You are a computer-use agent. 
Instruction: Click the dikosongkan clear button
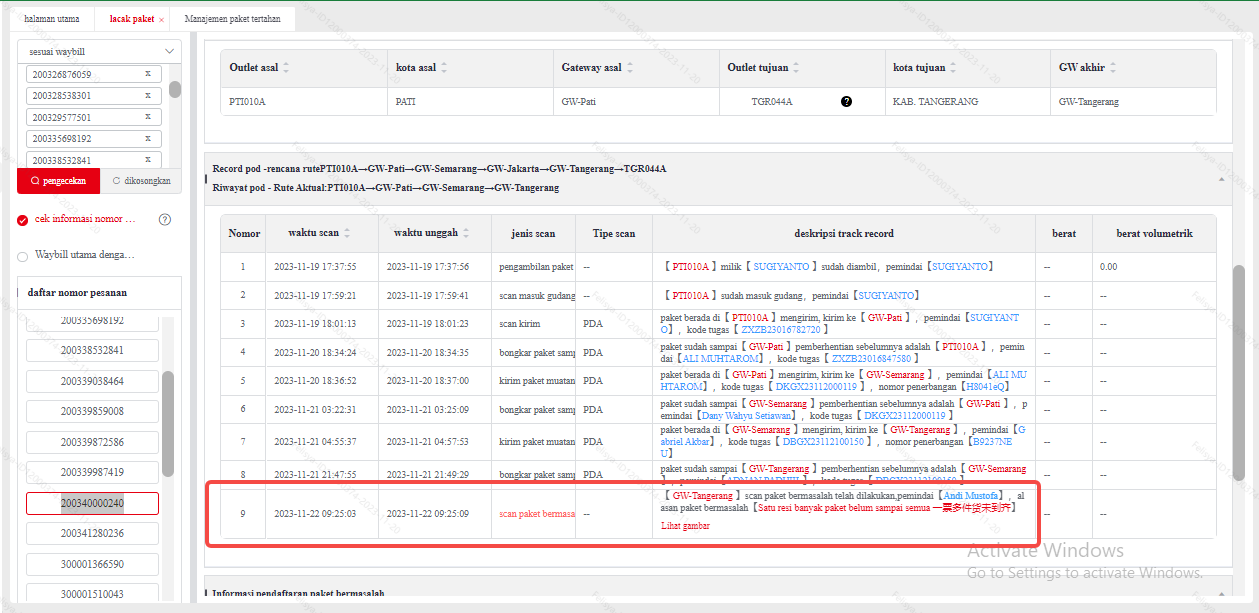[141, 181]
